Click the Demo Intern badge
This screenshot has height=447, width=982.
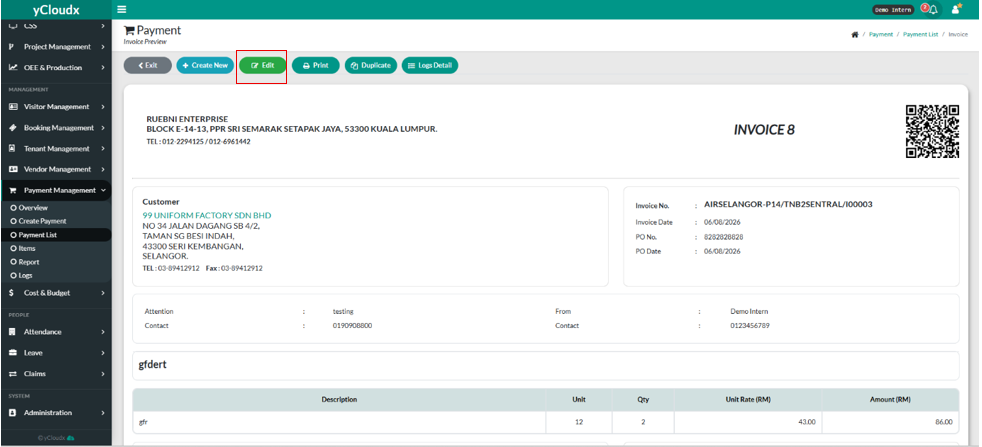coord(892,9)
